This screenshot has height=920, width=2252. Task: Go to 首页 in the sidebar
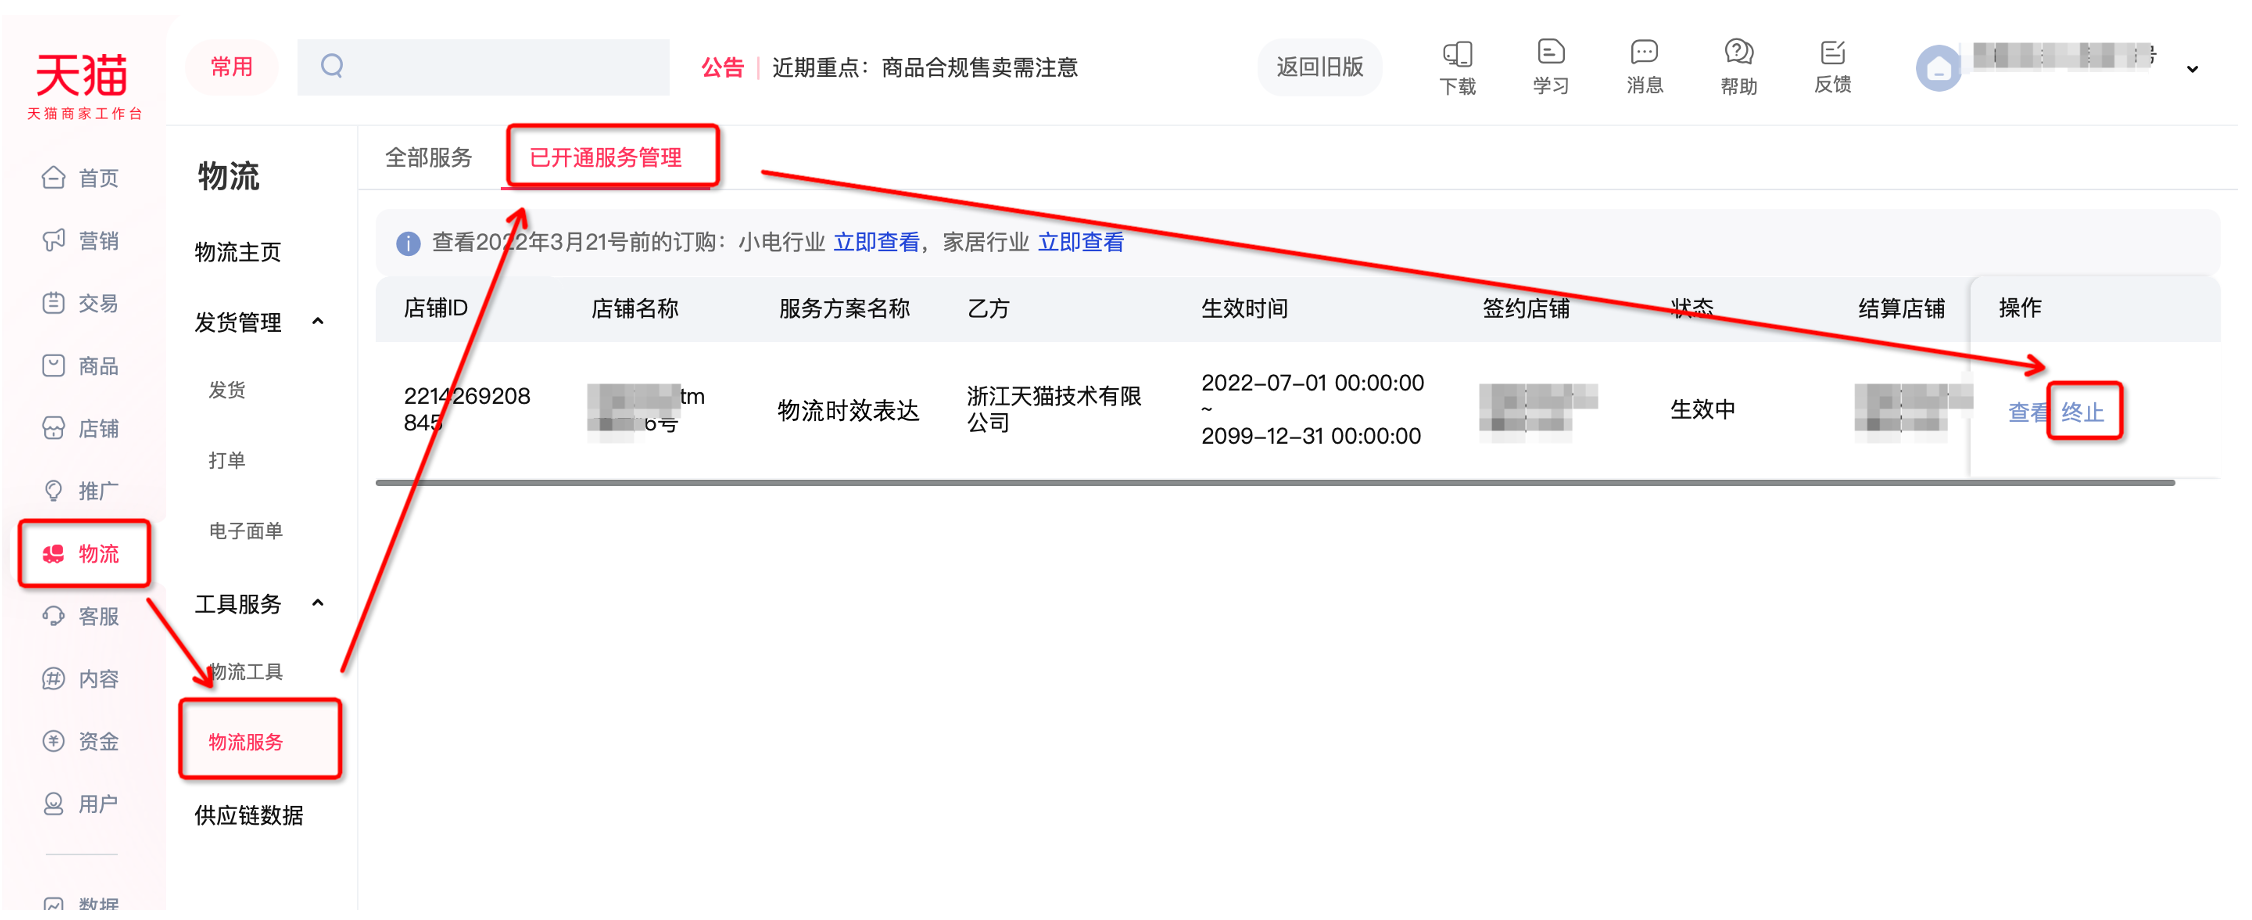(81, 178)
